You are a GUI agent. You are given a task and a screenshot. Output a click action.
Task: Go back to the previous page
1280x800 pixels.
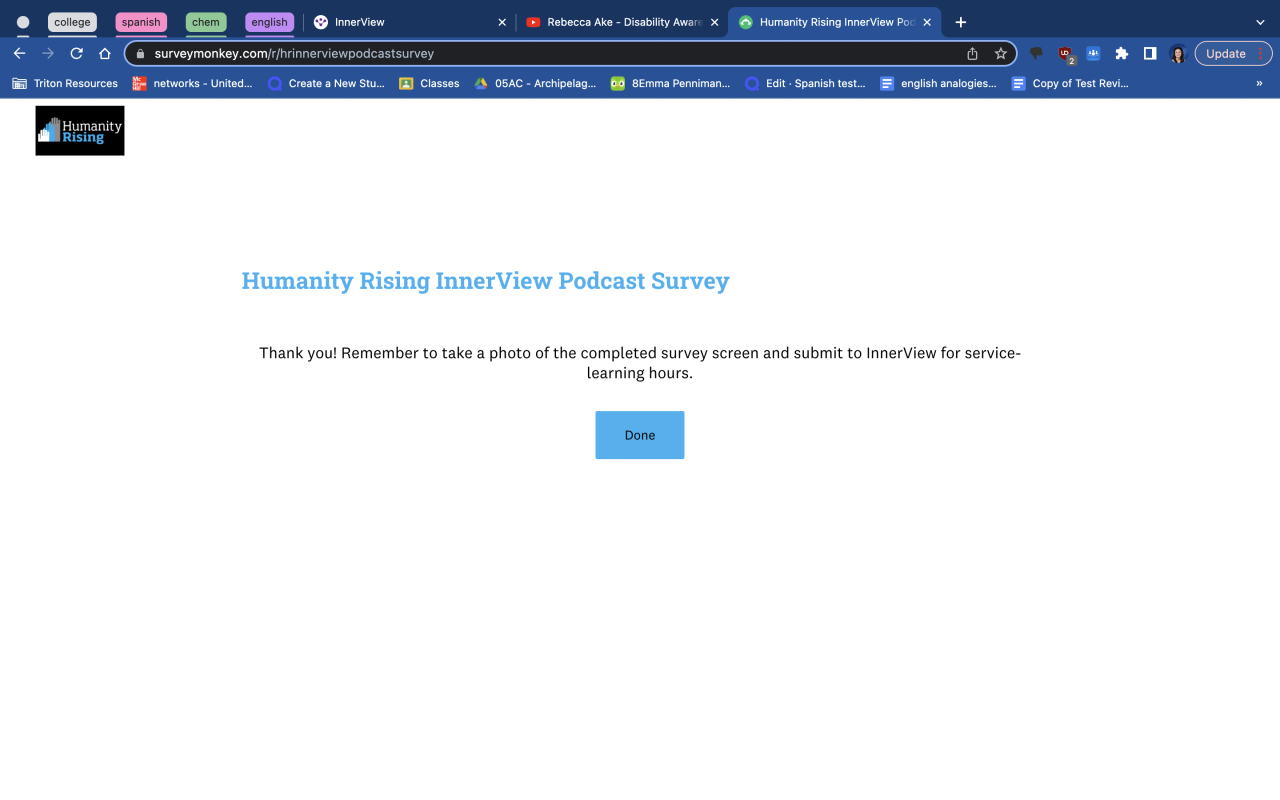pos(19,54)
